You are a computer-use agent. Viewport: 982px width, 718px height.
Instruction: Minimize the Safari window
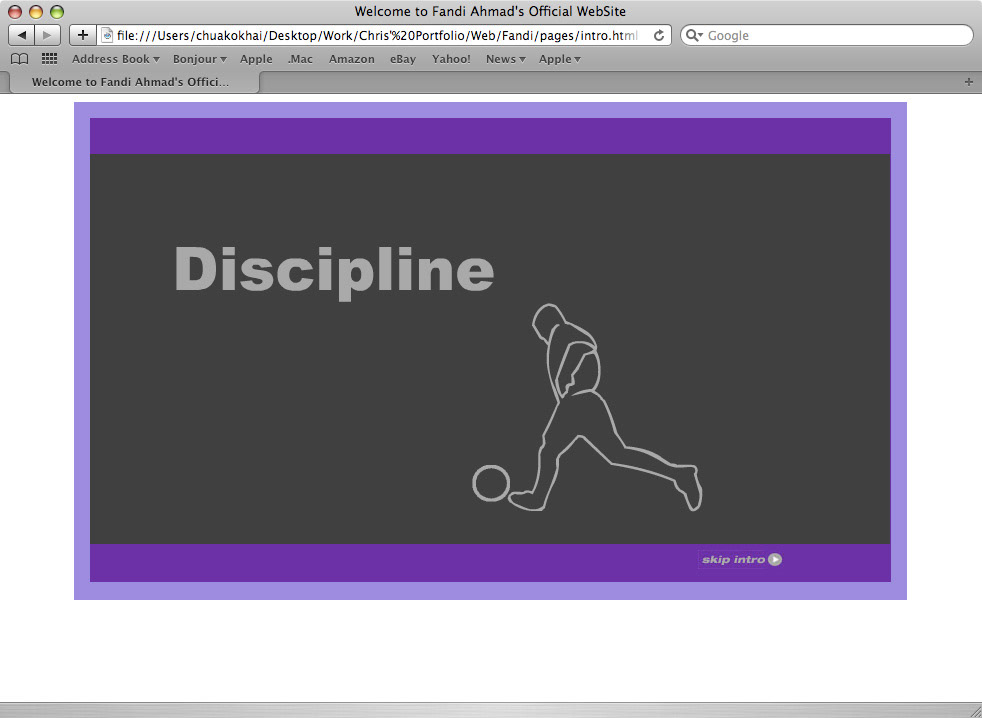tap(36, 12)
